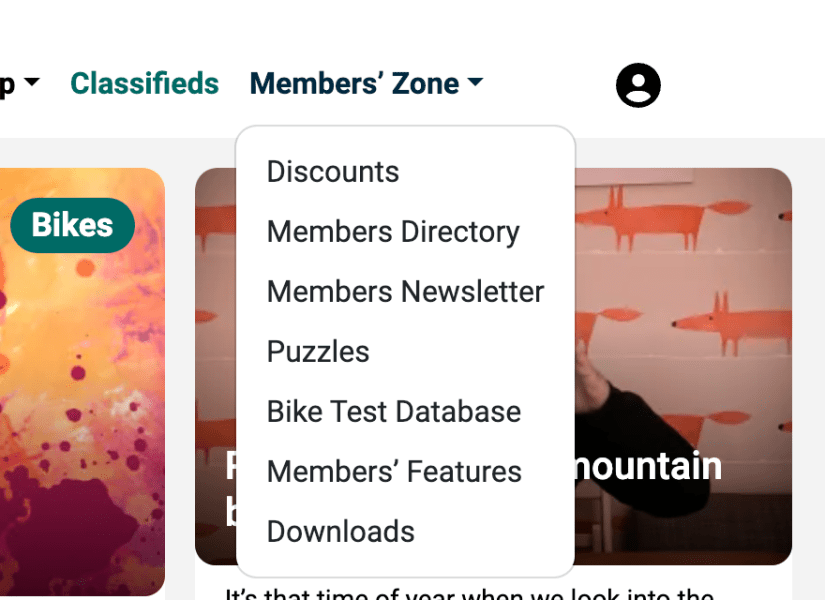Viewport: 825px width, 600px height.
Task: Go to Members Newsletter
Action: [405, 292]
